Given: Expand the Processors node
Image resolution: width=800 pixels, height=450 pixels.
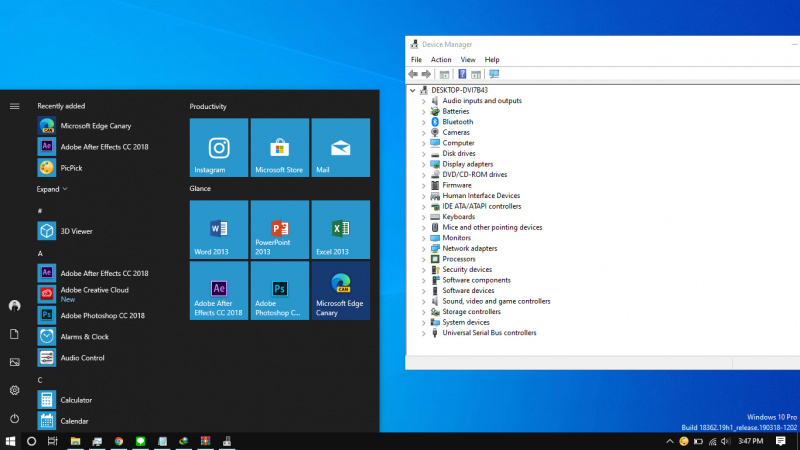Looking at the screenshot, I should coord(423,259).
